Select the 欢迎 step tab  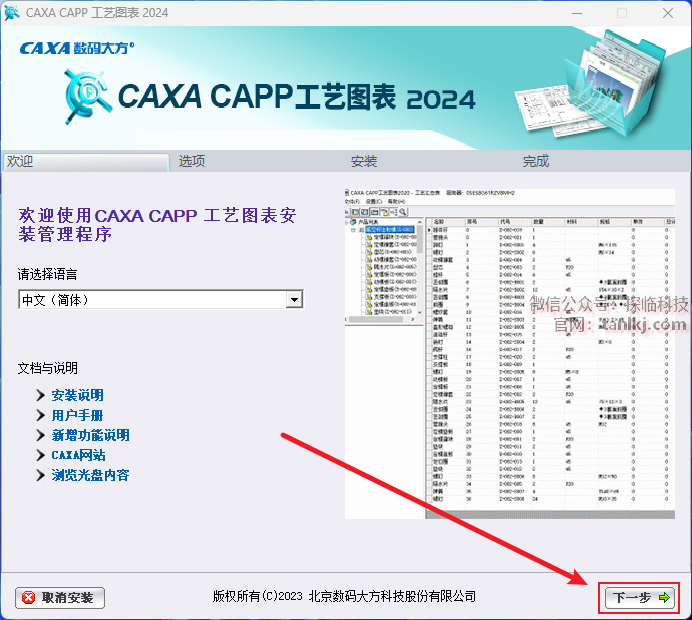(86, 162)
